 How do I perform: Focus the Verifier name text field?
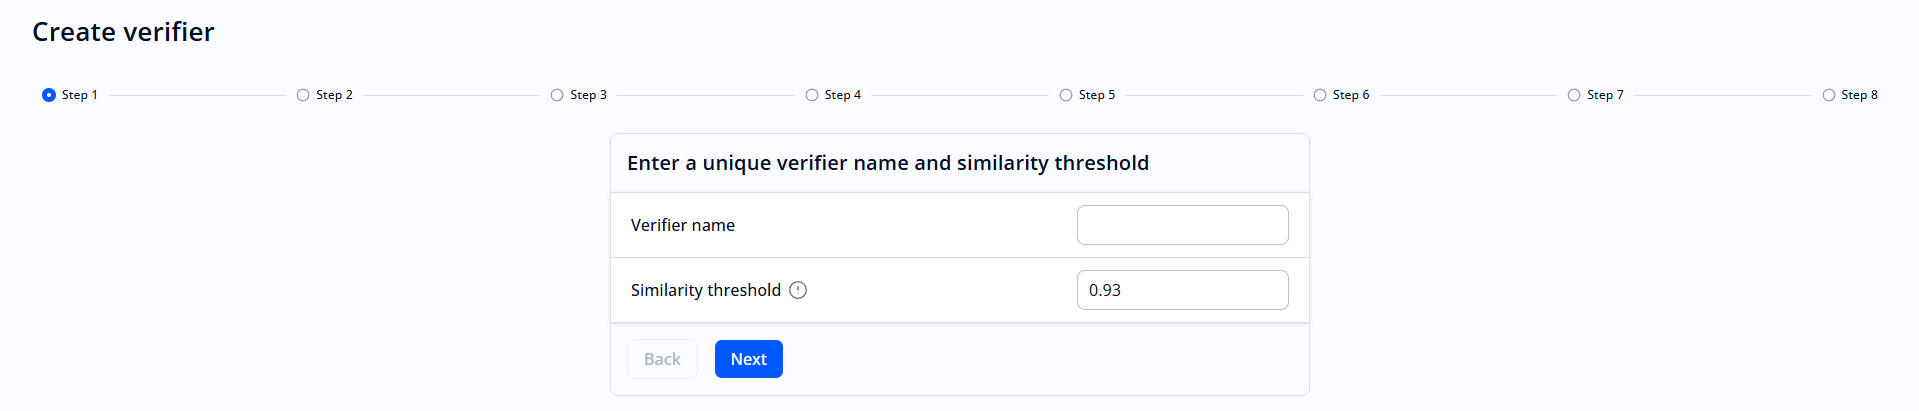click(x=1182, y=225)
